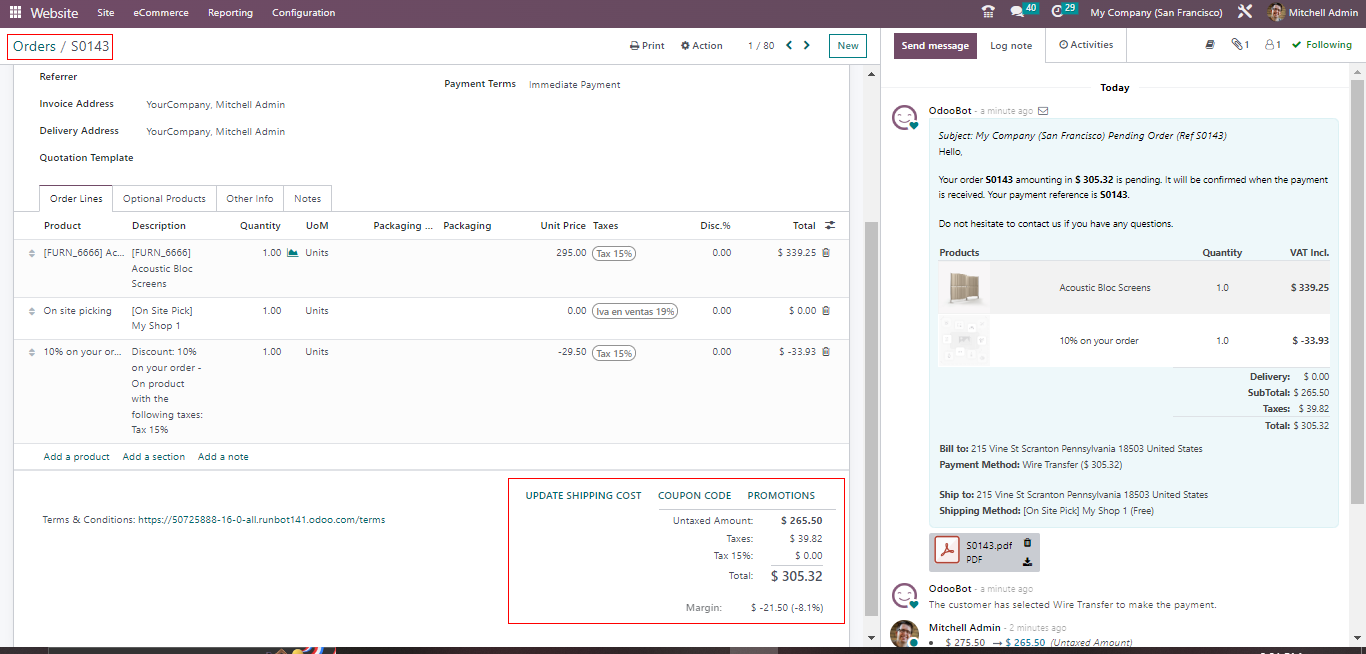Download the S0143.pdf attachment

[x=1027, y=561]
